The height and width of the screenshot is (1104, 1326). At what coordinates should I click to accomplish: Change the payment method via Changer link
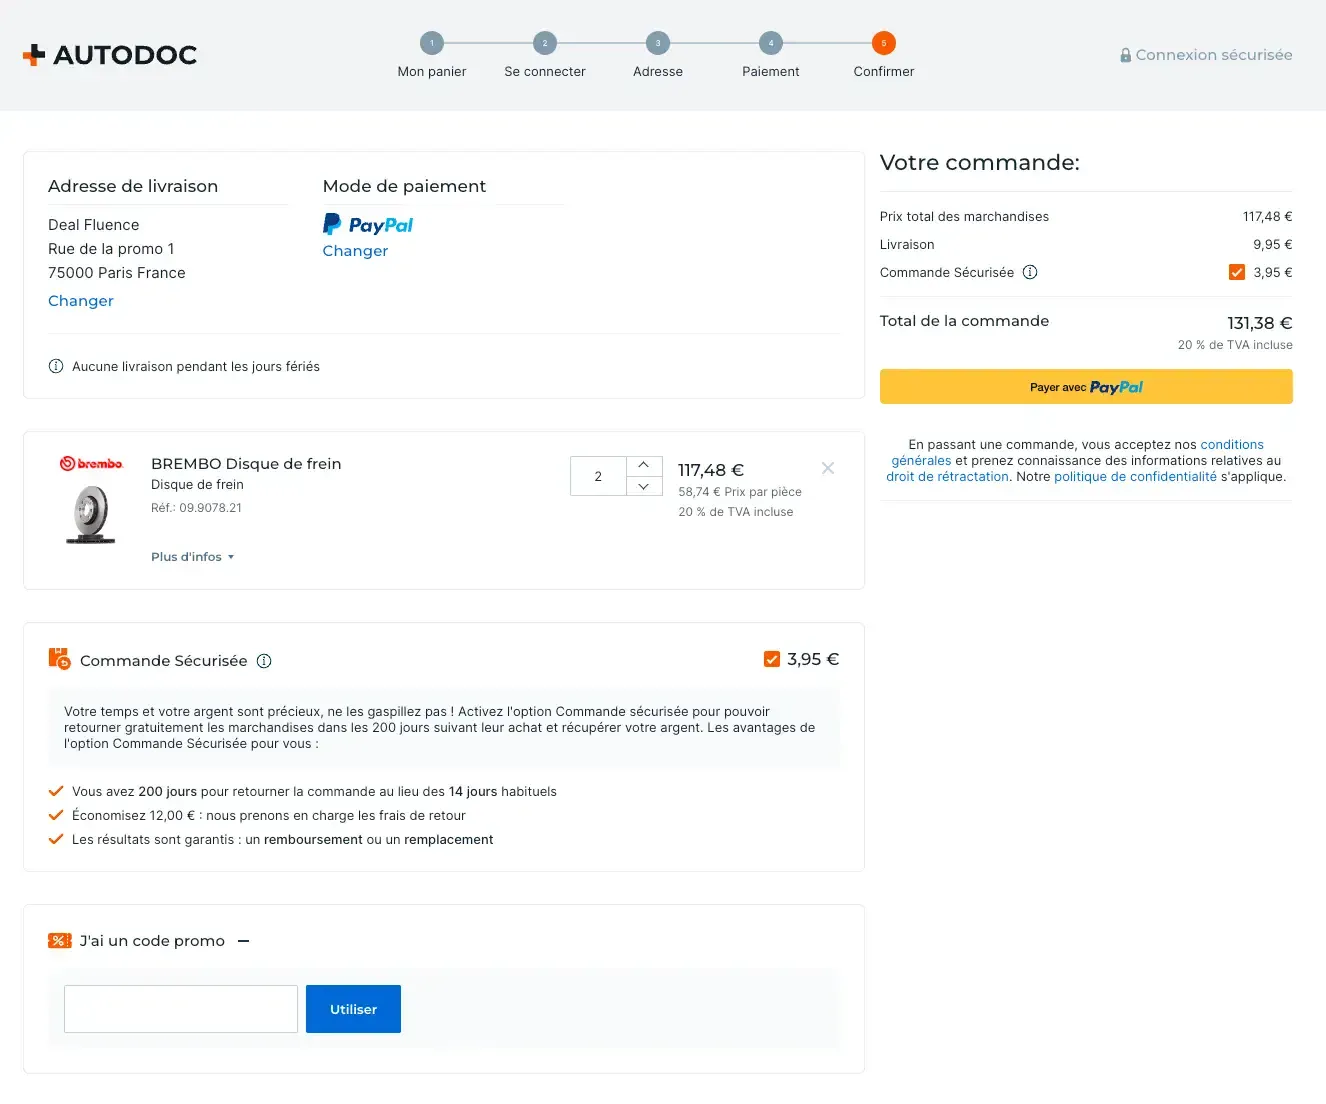pos(355,251)
